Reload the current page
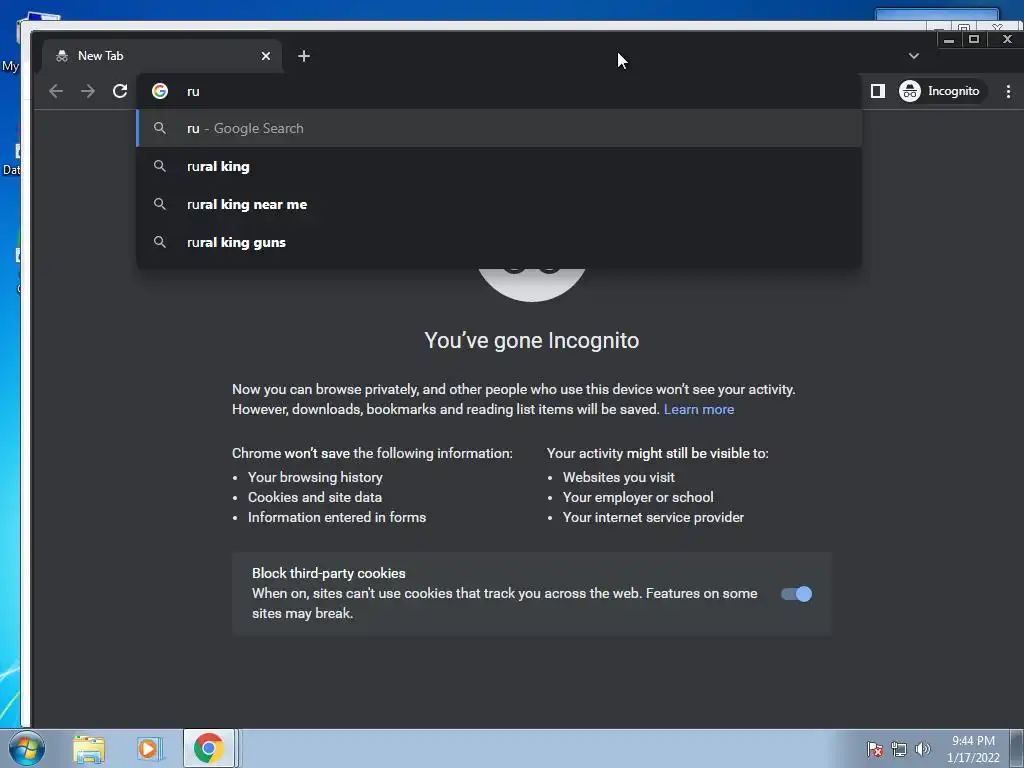1024x768 pixels. [x=120, y=91]
